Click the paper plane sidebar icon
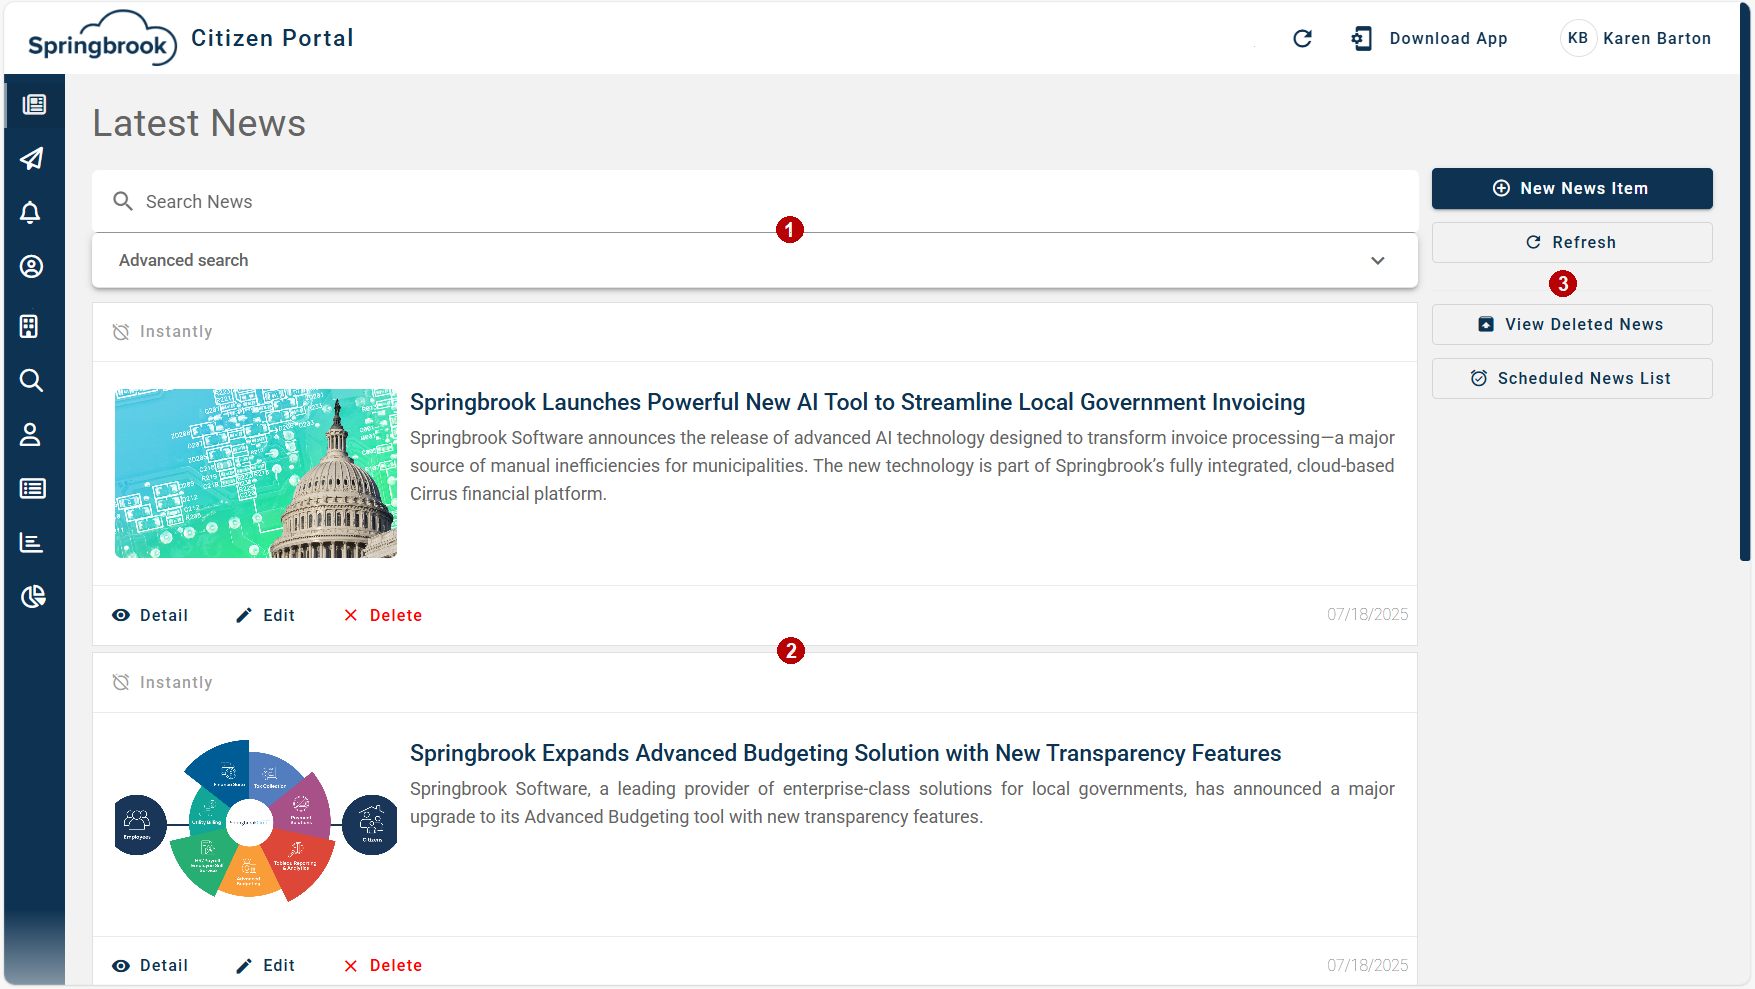The width and height of the screenshot is (1755, 989). [32, 158]
